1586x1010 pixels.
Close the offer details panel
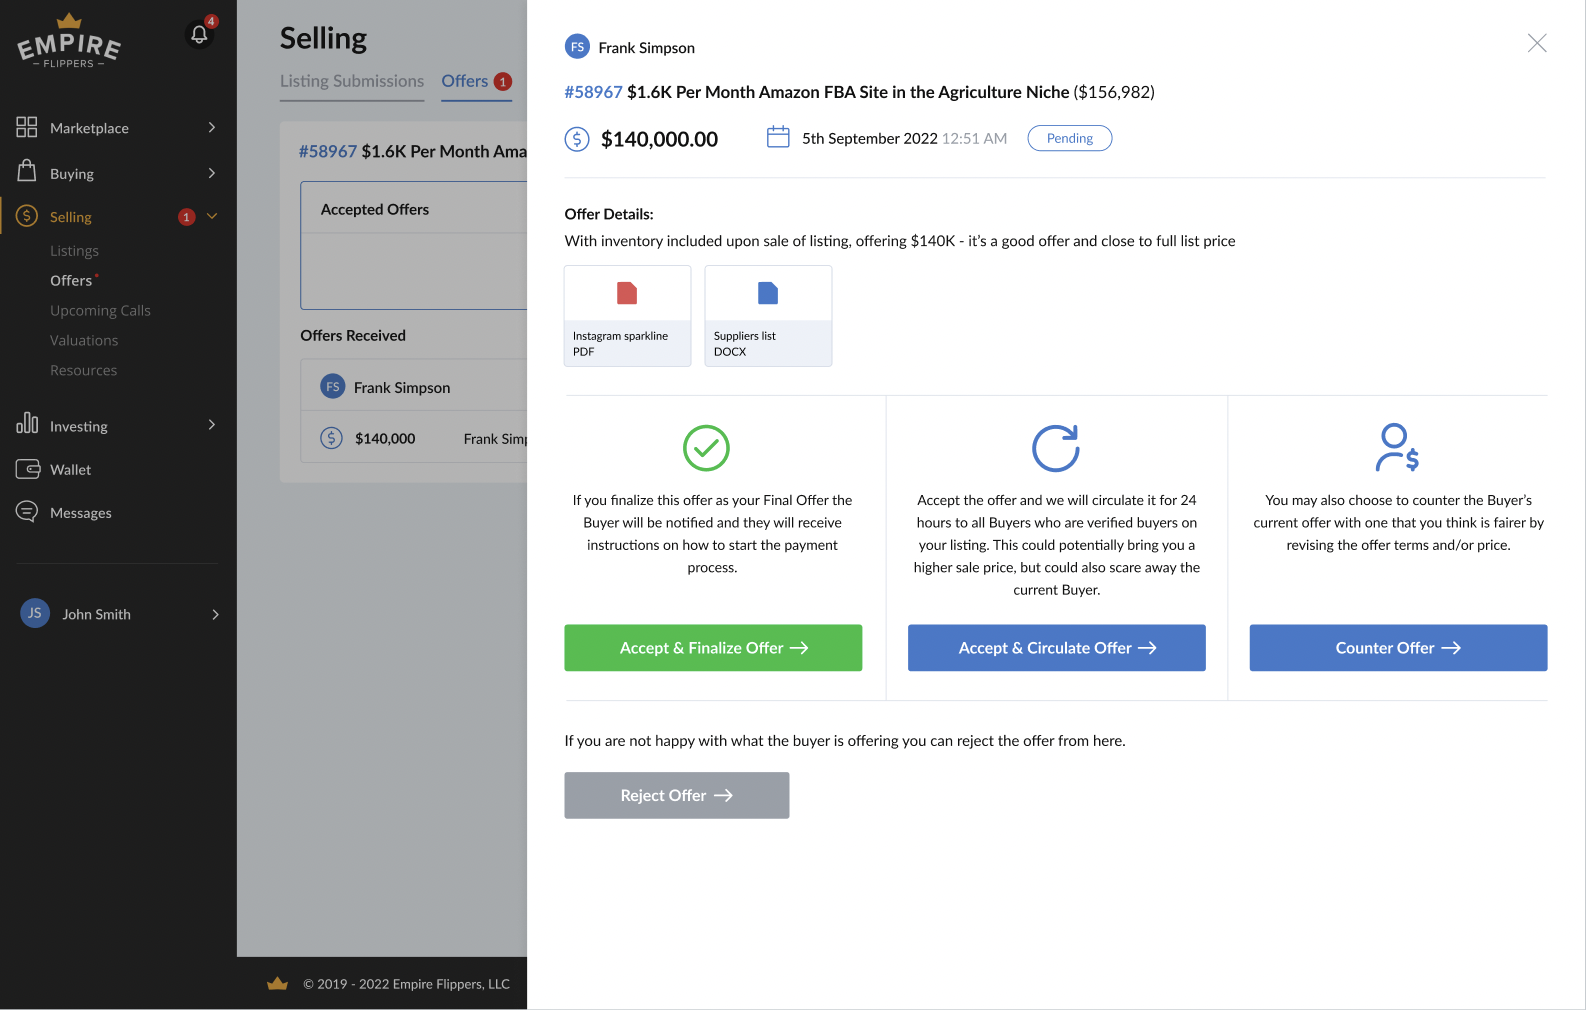coord(1537,43)
